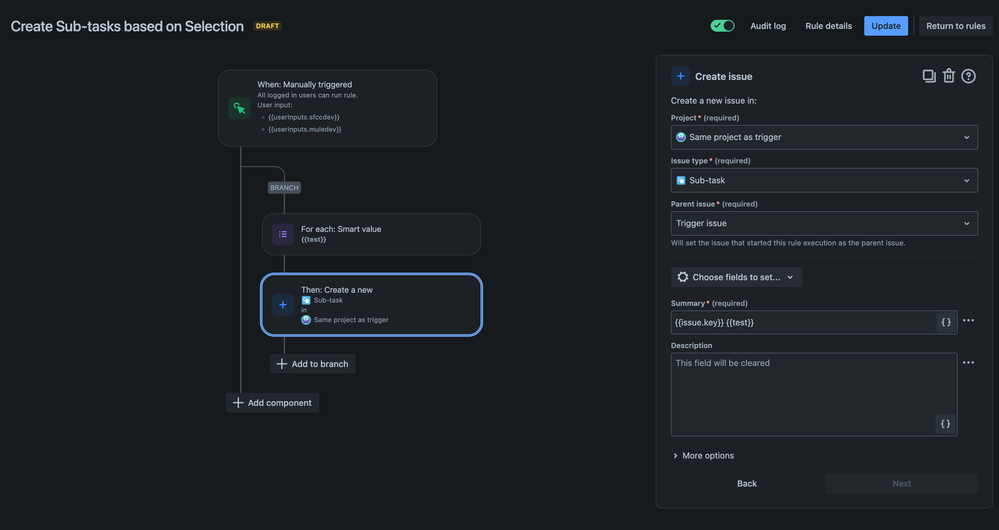Click the Update button
The width and height of the screenshot is (999, 530).
(885, 26)
